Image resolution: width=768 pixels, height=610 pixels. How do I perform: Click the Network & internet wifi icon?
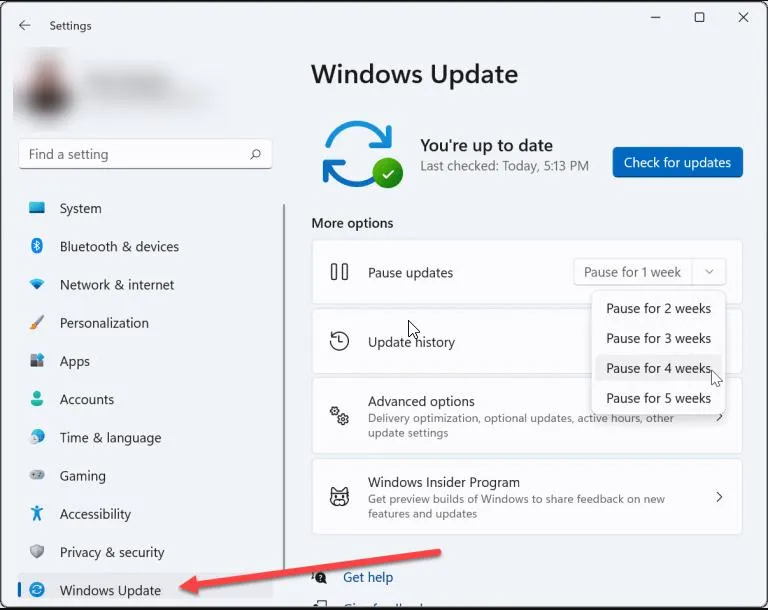click(37, 284)
